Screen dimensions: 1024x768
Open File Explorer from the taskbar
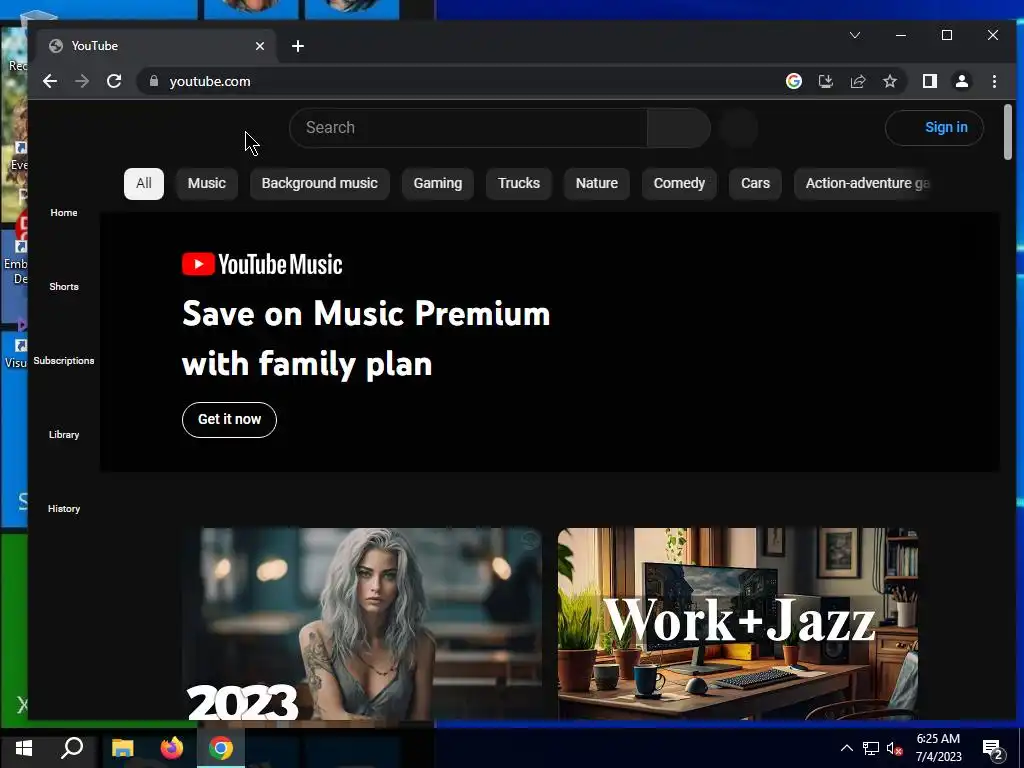[122, 748]
